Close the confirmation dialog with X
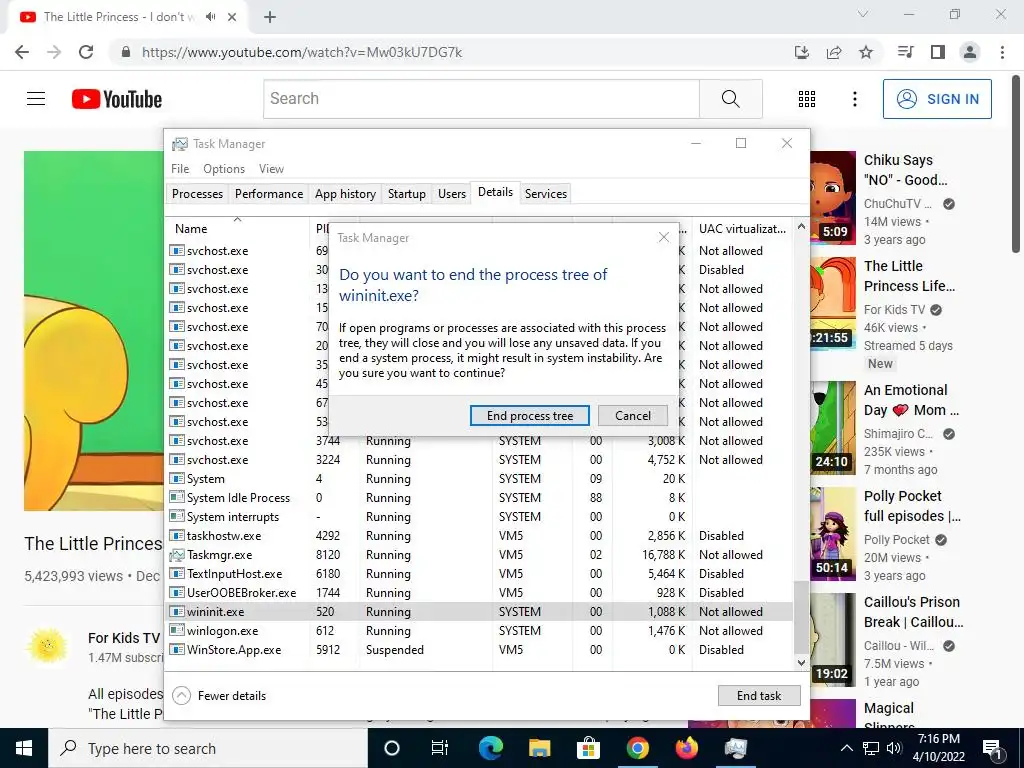The height and width of the screenshot is (768, 1024). pyautogui.click(x=664, y=237)
